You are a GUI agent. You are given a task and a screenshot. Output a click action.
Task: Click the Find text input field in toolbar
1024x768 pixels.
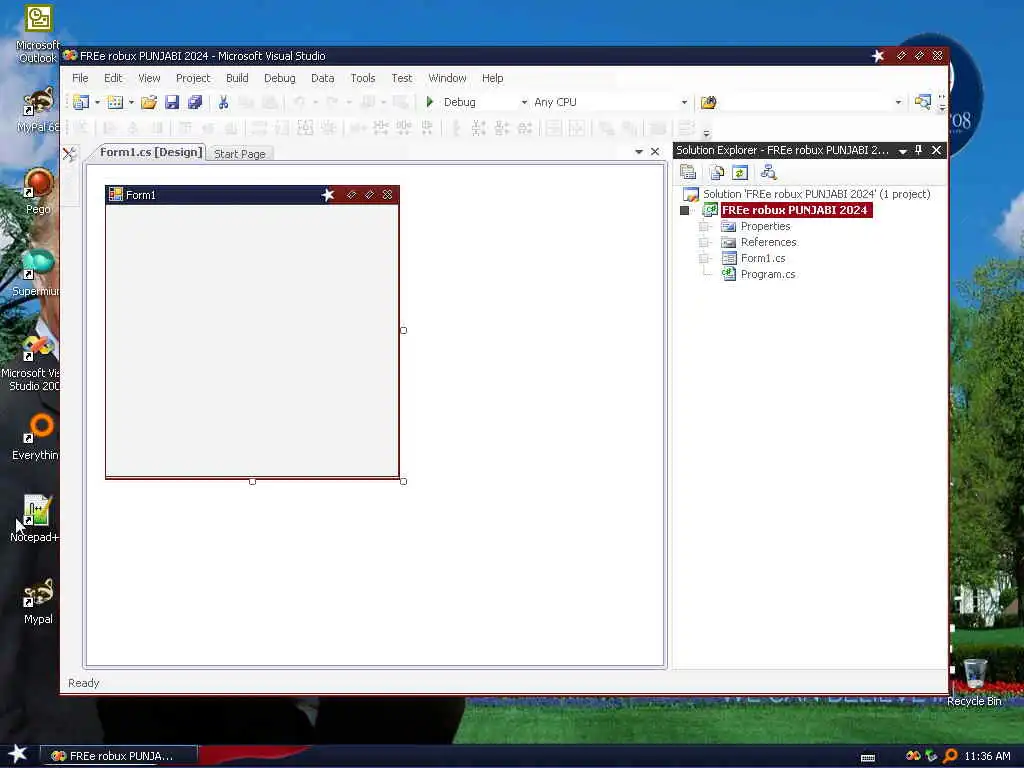(805, 102)
